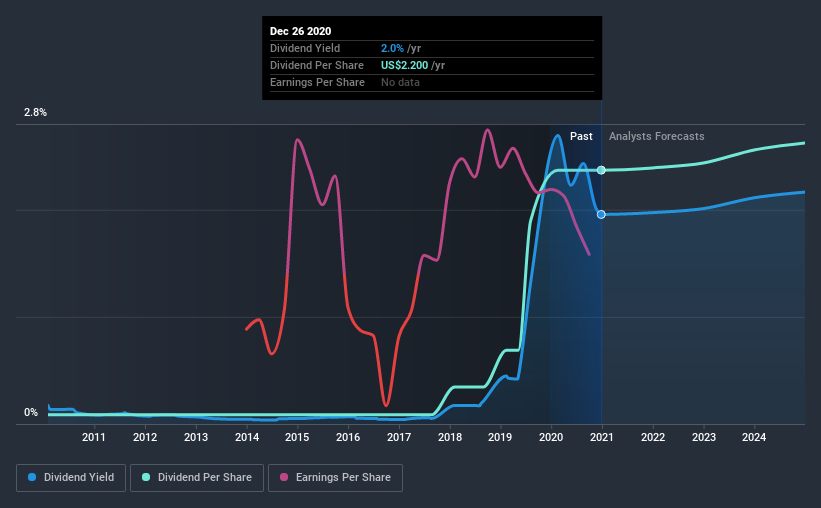The image size is (821, 508).
Task: Click the 2023 x-axis label
Action: [x=704, y=437]
